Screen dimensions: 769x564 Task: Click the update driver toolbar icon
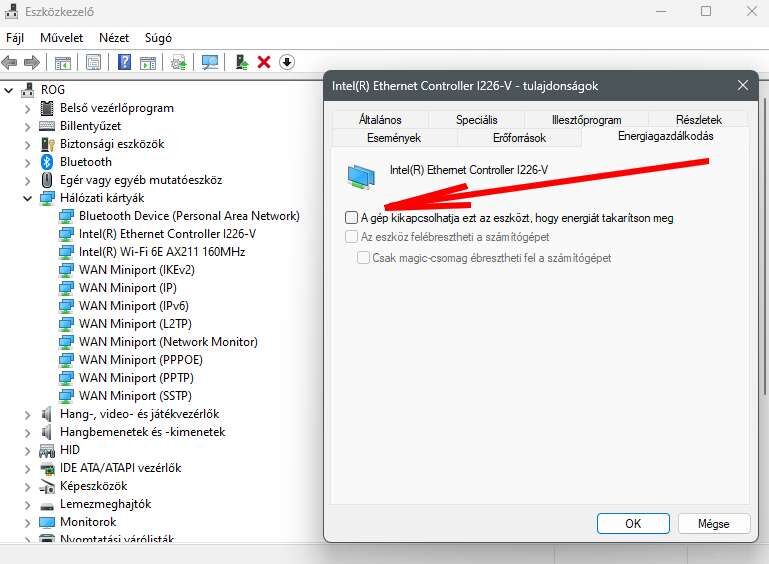pos(179,62)
